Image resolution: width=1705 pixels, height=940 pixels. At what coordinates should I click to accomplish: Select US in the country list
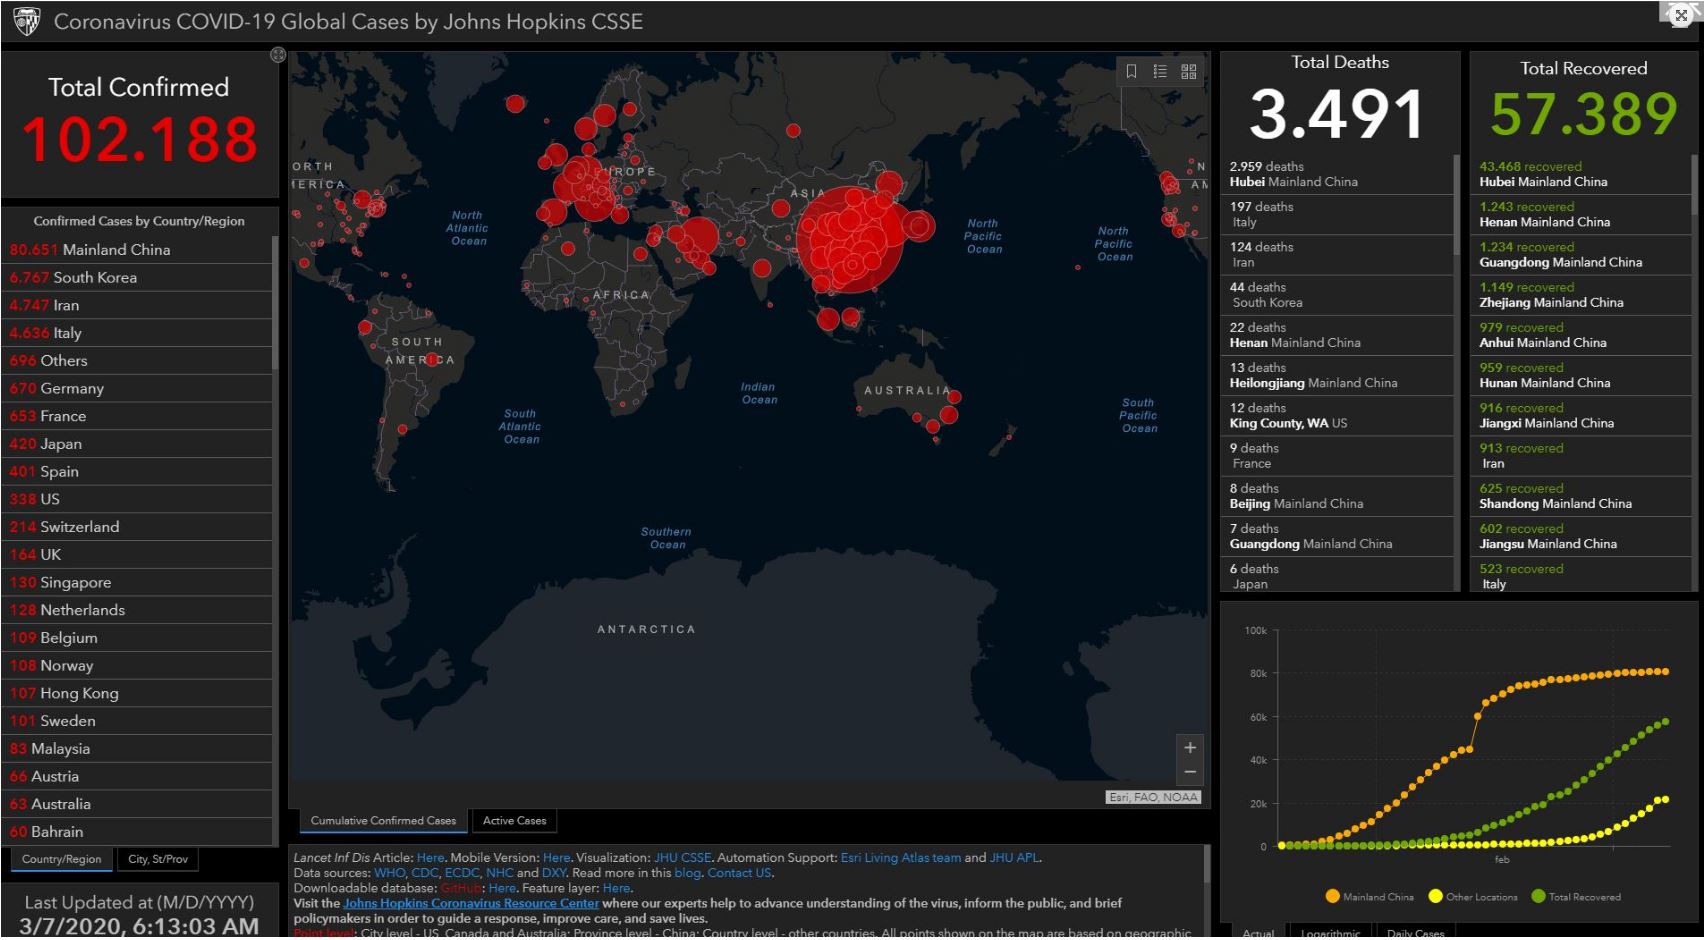click(138, 499)
